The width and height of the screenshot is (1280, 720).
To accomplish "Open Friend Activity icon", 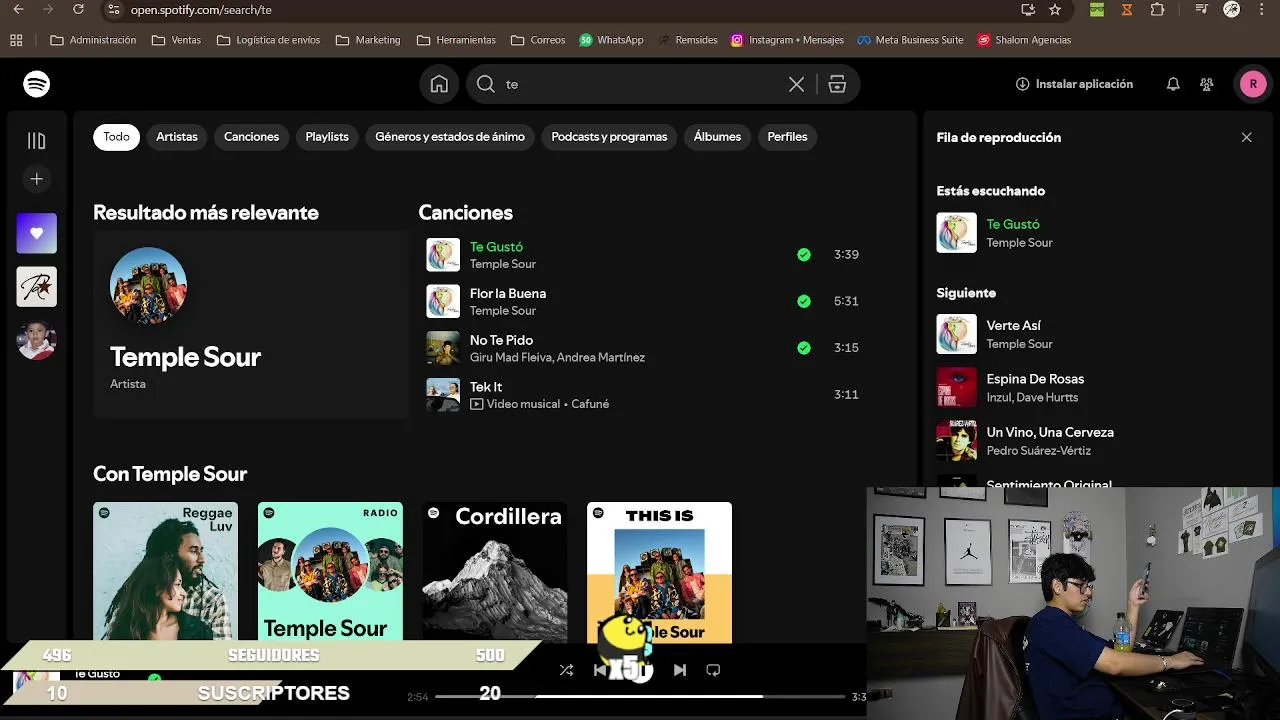I will tap(1207, 84).
